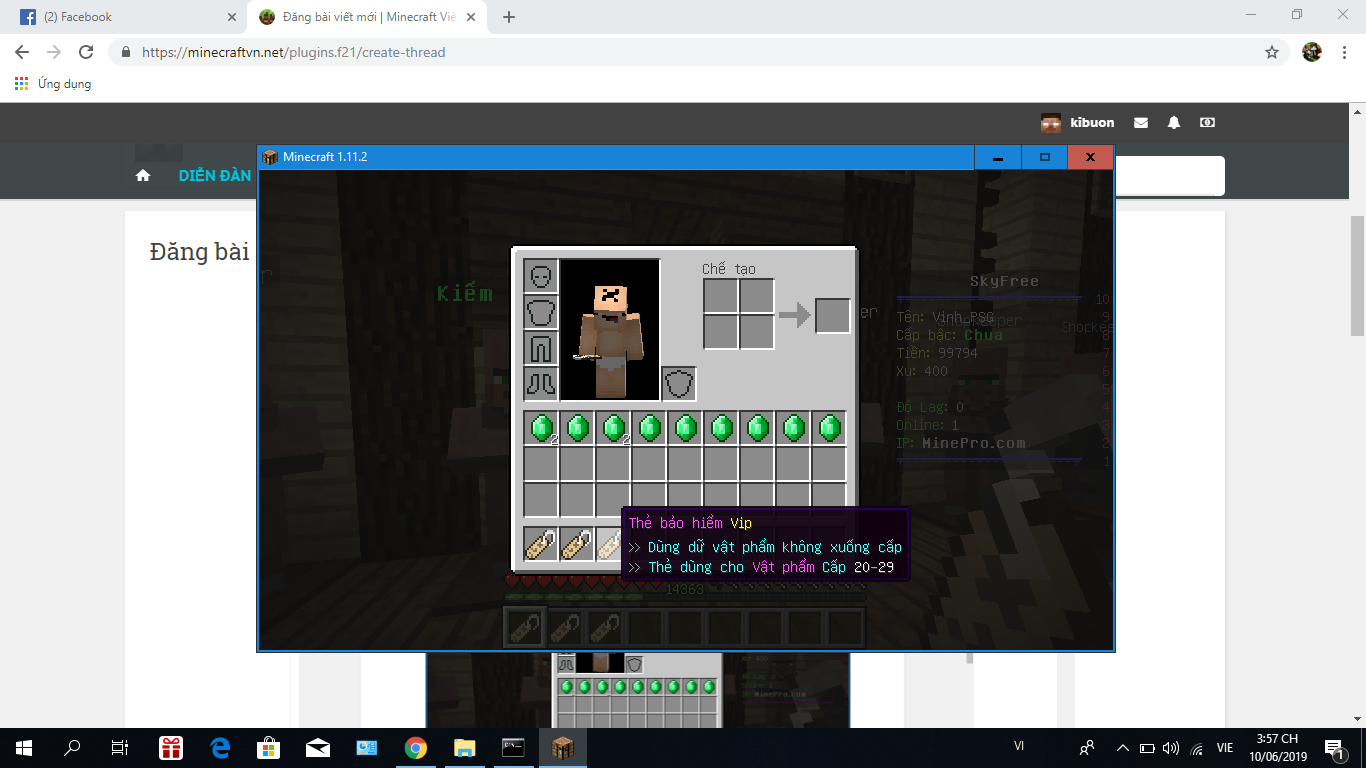Open the Windows Start menu
This screenshot has height=768, width=1366.
point(22,747)
